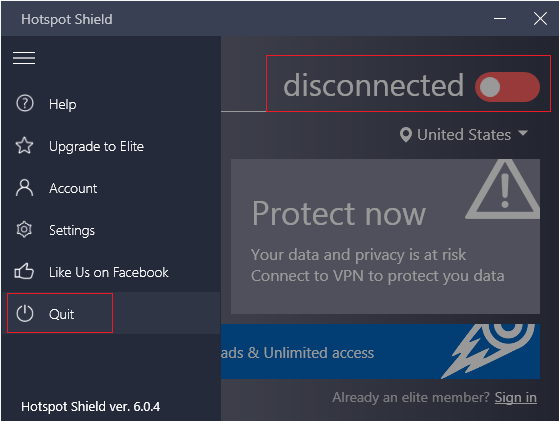The height and width of the screenshot is (421, 559).
Task: Expand the United States dropdown arrow
Action: pos(523,133)
